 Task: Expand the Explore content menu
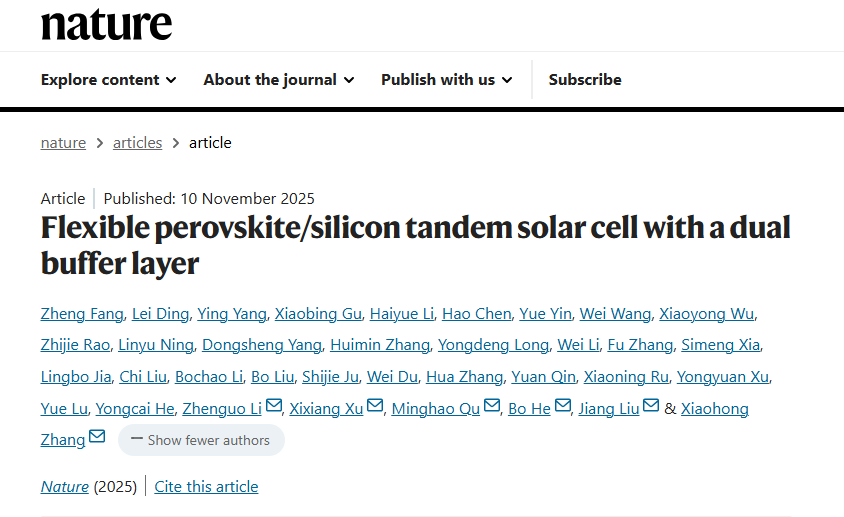108,80
